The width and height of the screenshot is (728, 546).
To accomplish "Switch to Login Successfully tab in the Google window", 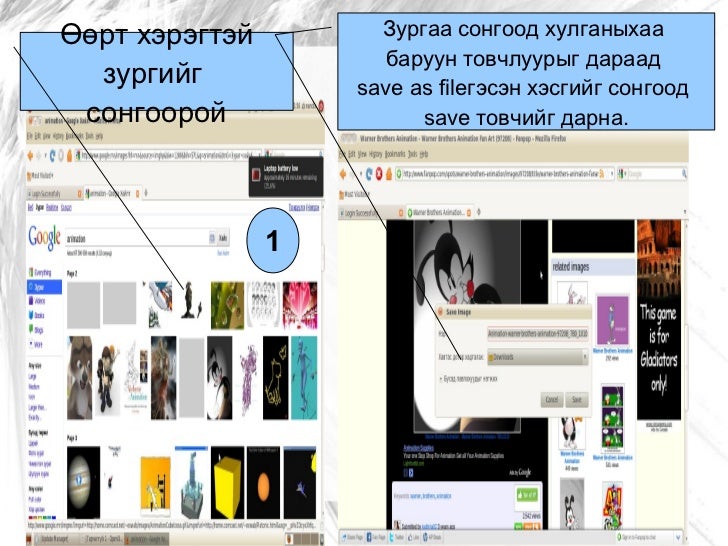I will point(55,193).
